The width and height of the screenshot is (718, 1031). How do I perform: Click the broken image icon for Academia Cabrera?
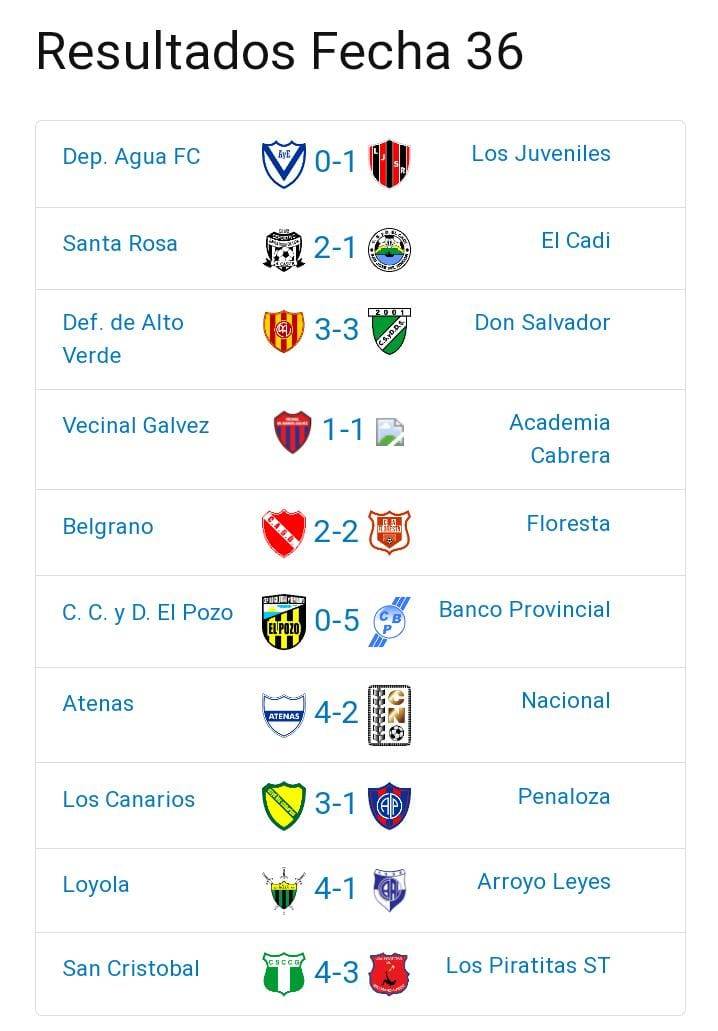390,431
